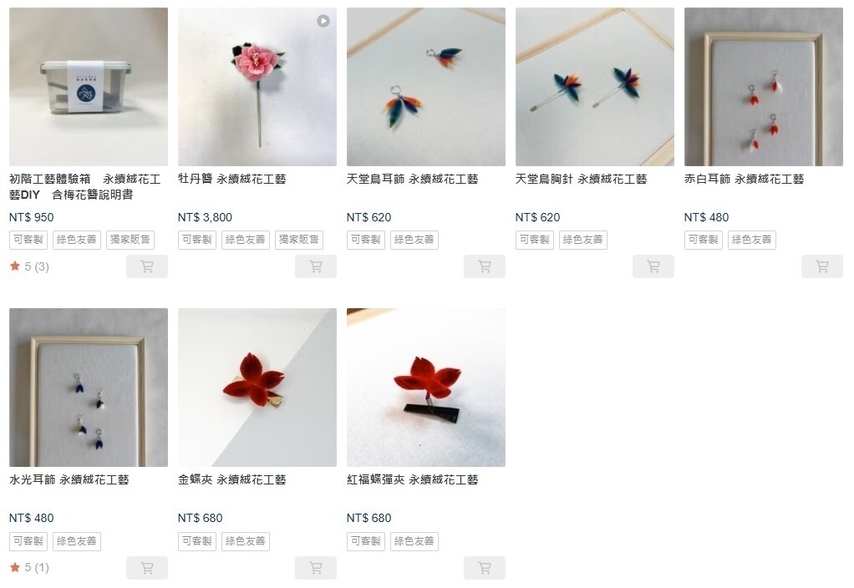Select the 獨家販售 tag under 牡丹簪
The height and width of the screenshot is (588, 854).
coord(299,240)
